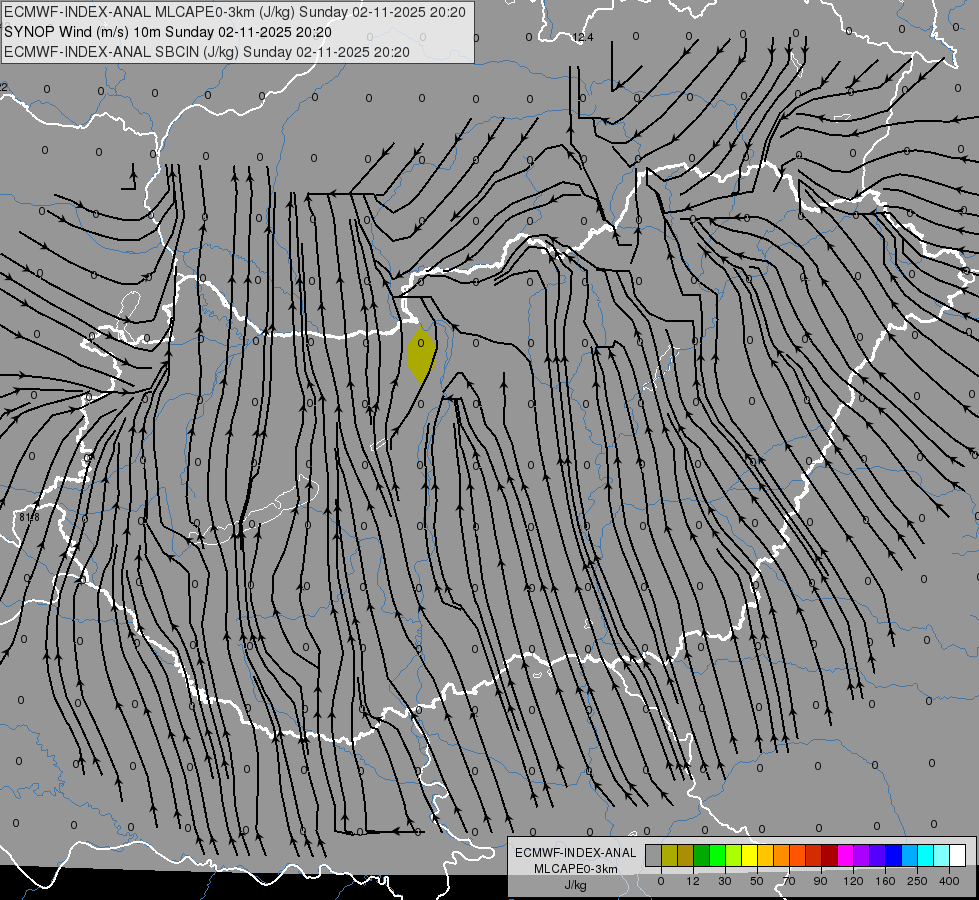Select the red swatch ending at 90
Screen dimensions: 979x900
coord(814,855)
